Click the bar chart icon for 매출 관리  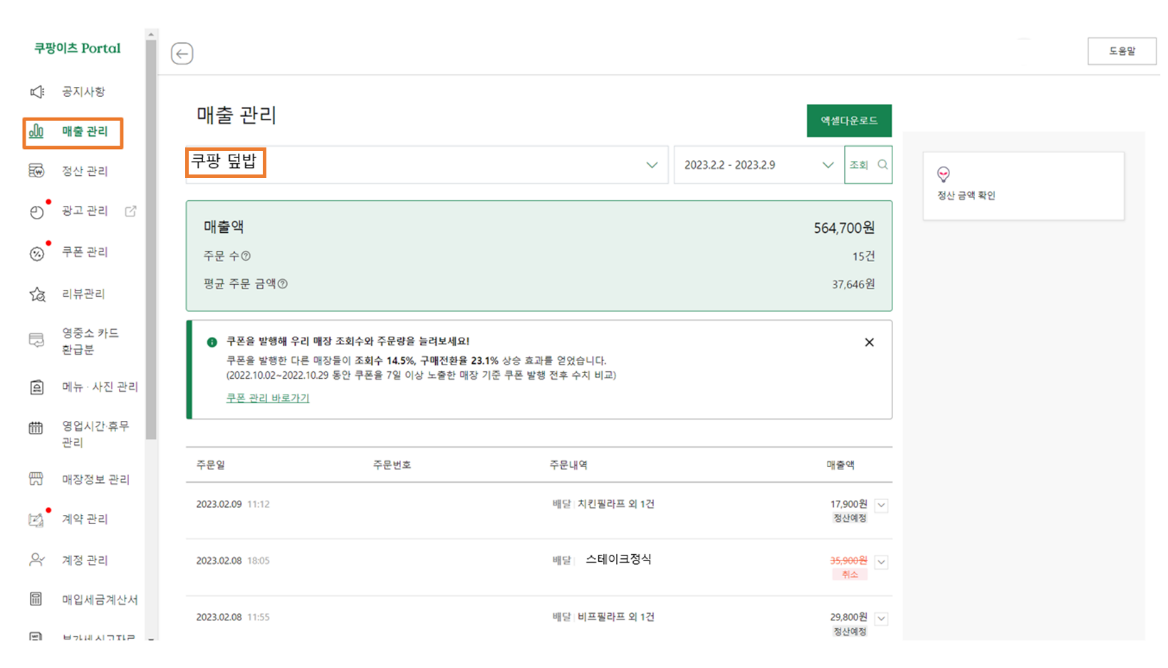point(36,132)
